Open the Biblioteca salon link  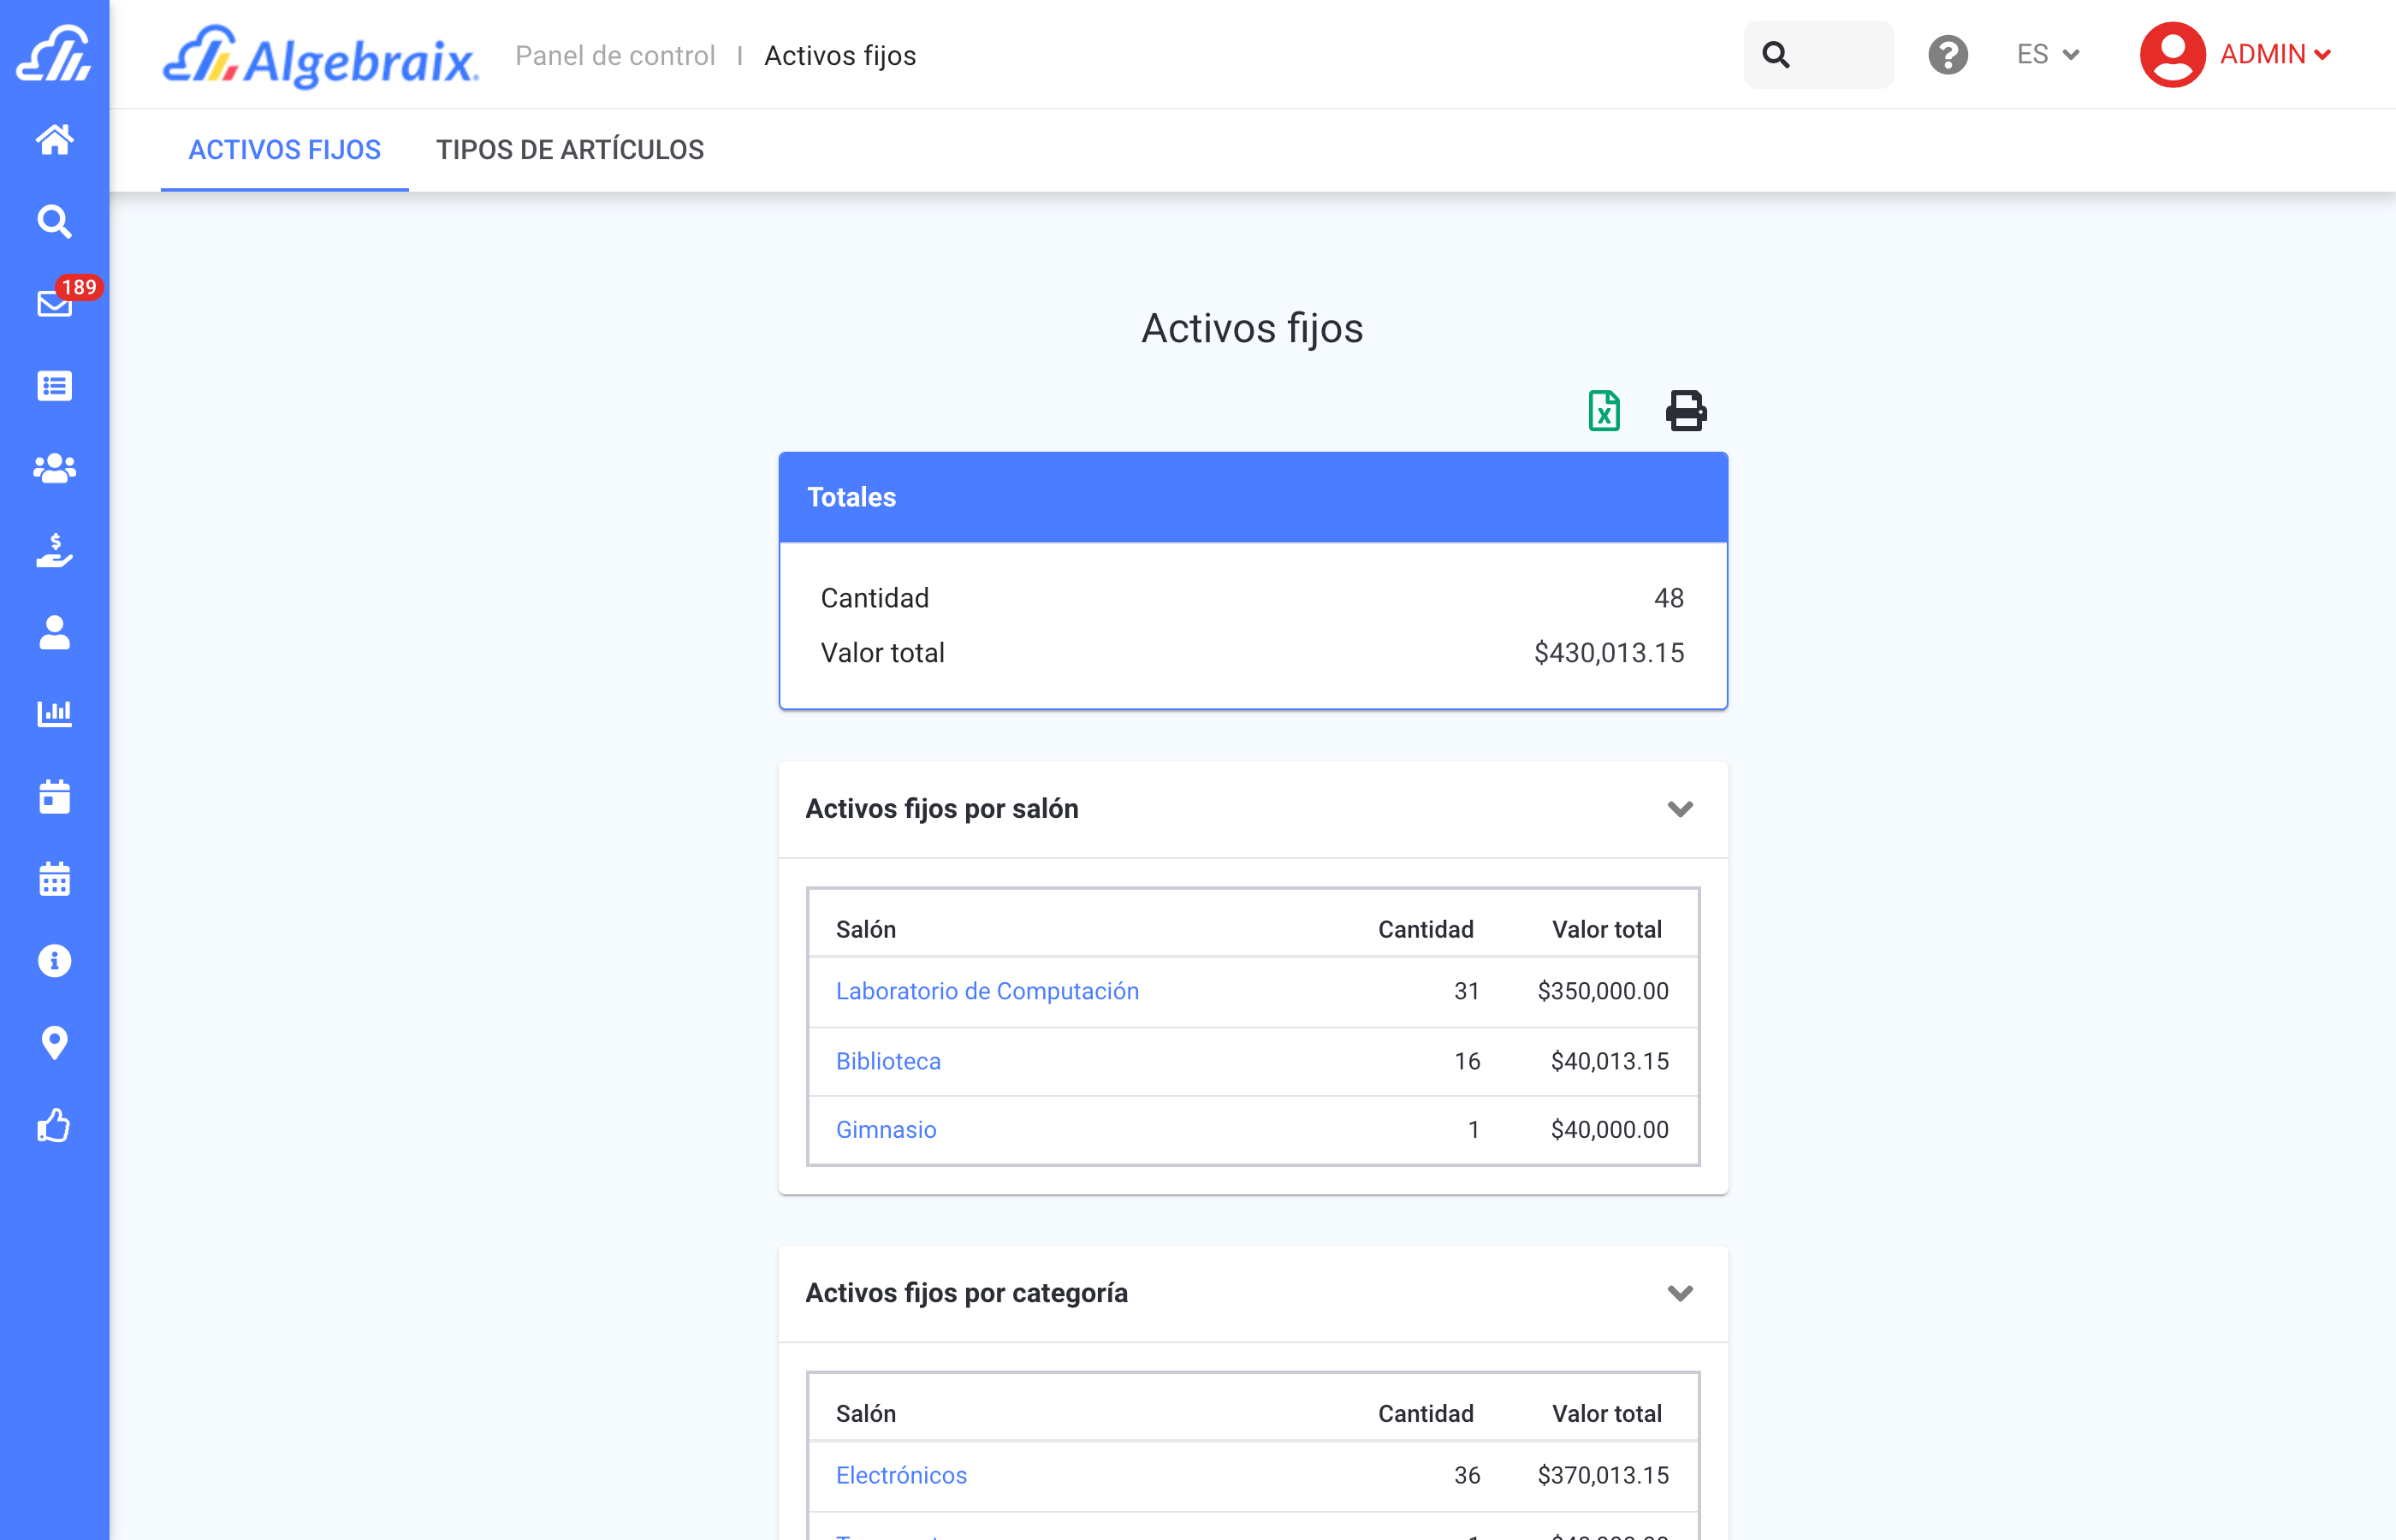pos(888,1061)
